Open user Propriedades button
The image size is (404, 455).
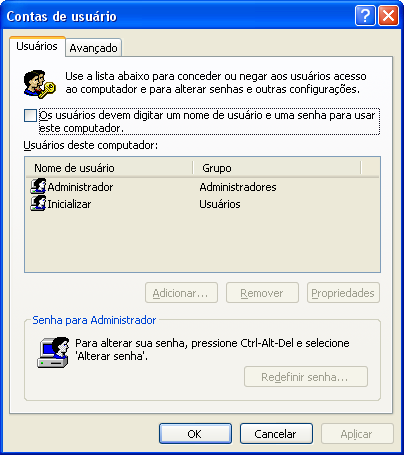point(343,293)
